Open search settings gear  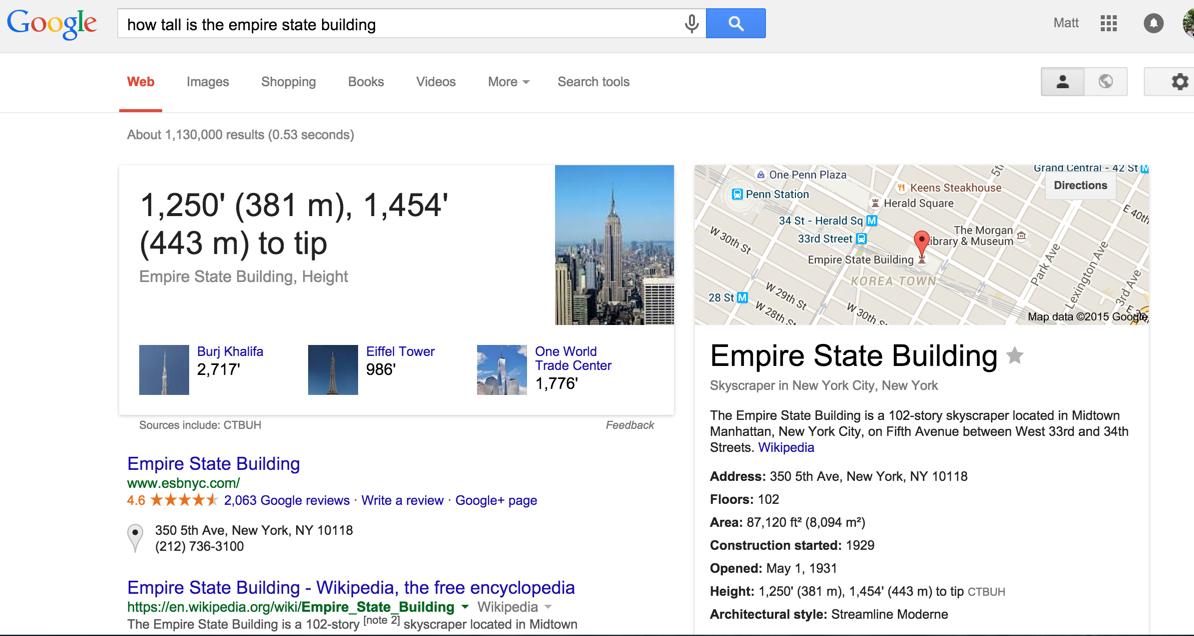(1180, 81)
